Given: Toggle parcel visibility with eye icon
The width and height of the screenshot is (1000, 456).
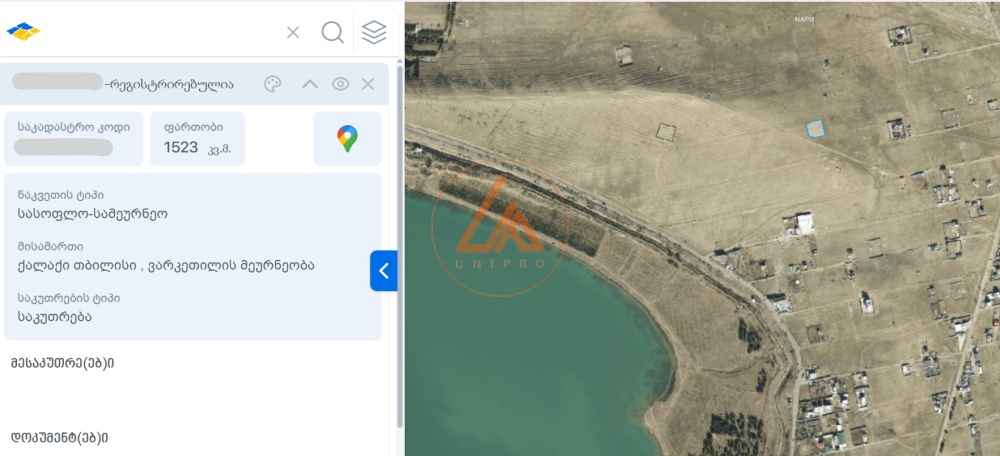Looking at the screenshot, I should 340,84.
